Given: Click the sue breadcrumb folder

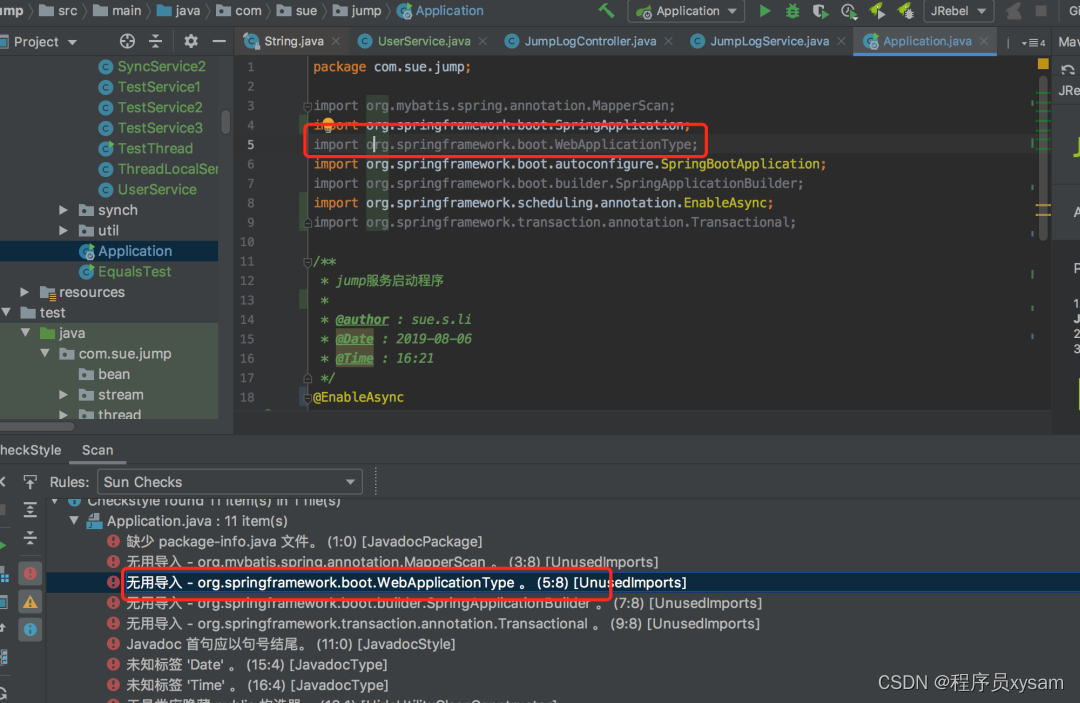Looking at the screenshot, I should [x=297, y=11].
